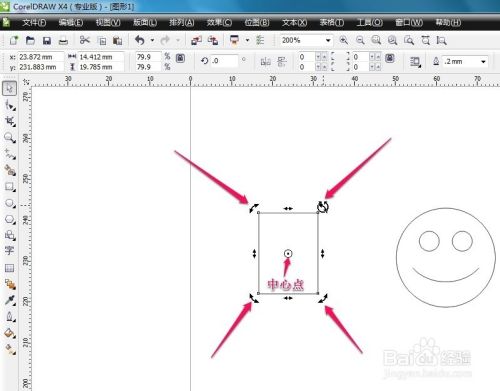Click the New document icon

coord(14,41)
